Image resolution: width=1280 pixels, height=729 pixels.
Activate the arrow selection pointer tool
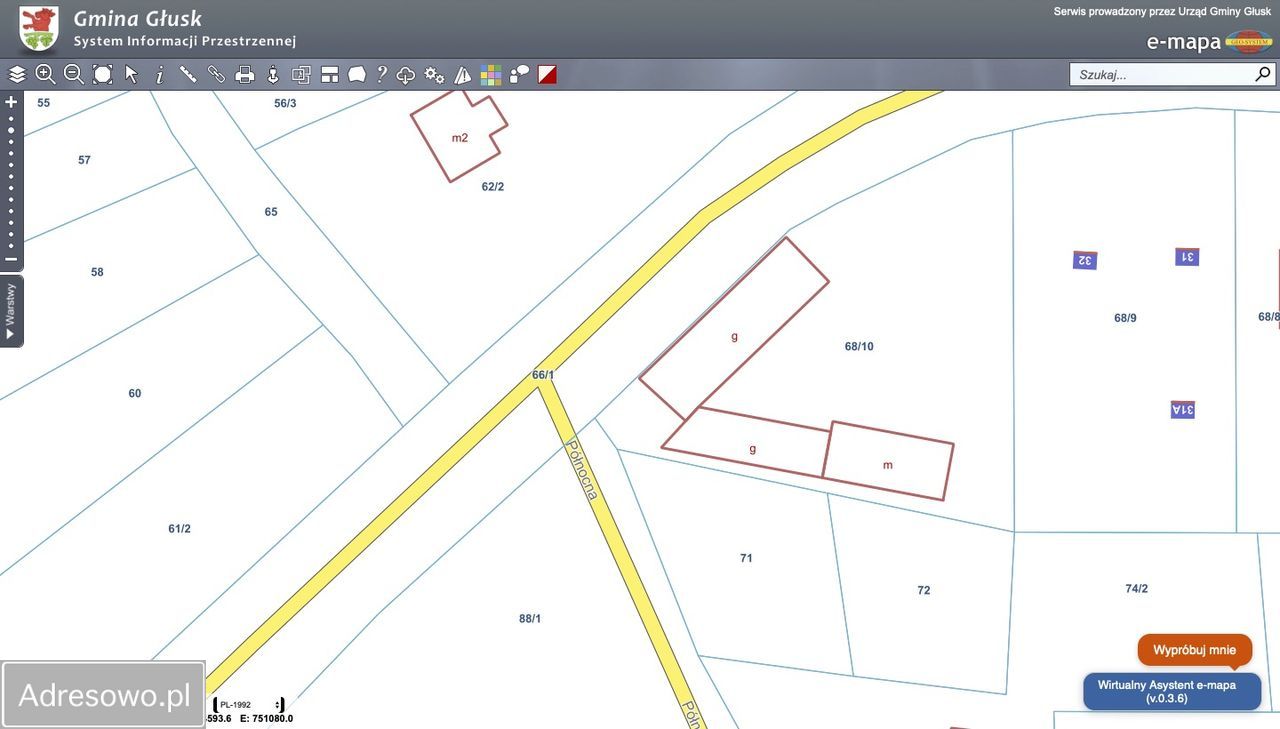click(131, 75)
